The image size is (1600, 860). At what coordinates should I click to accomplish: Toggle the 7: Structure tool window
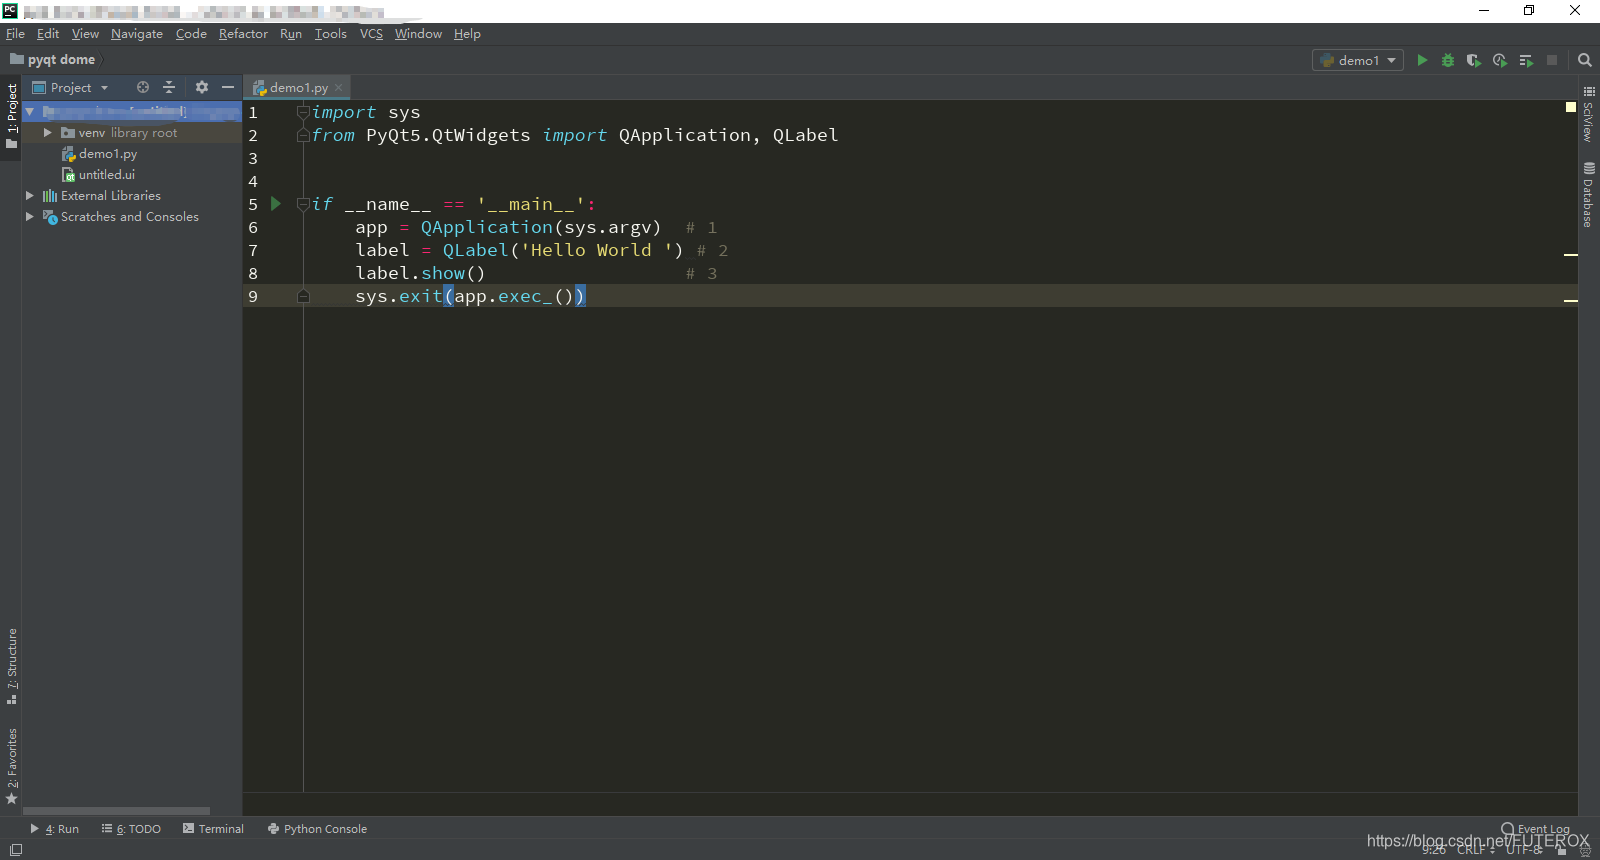pos(12,666)
